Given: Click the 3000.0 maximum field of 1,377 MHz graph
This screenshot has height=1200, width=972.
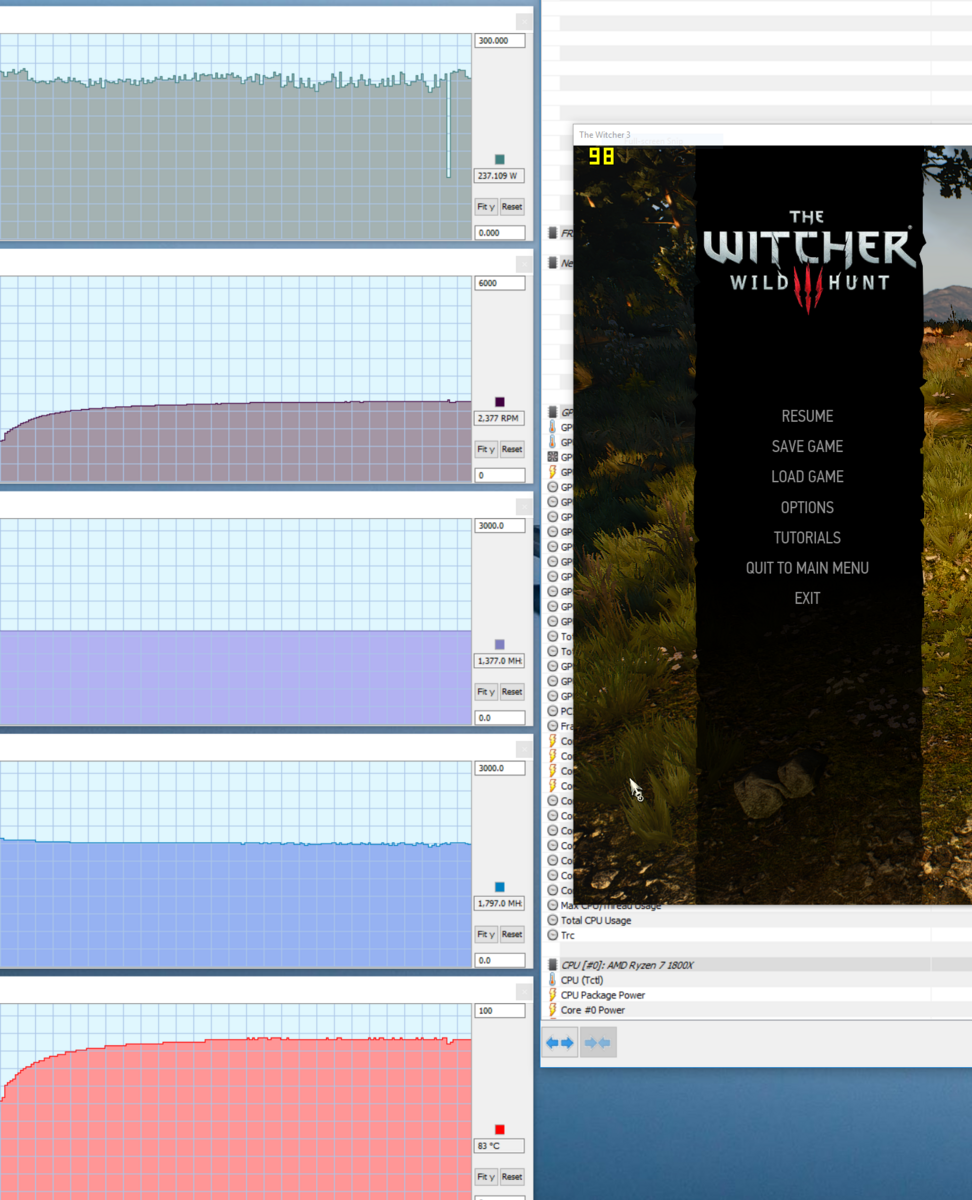Looking at the screenshot, I should [500, 526].
